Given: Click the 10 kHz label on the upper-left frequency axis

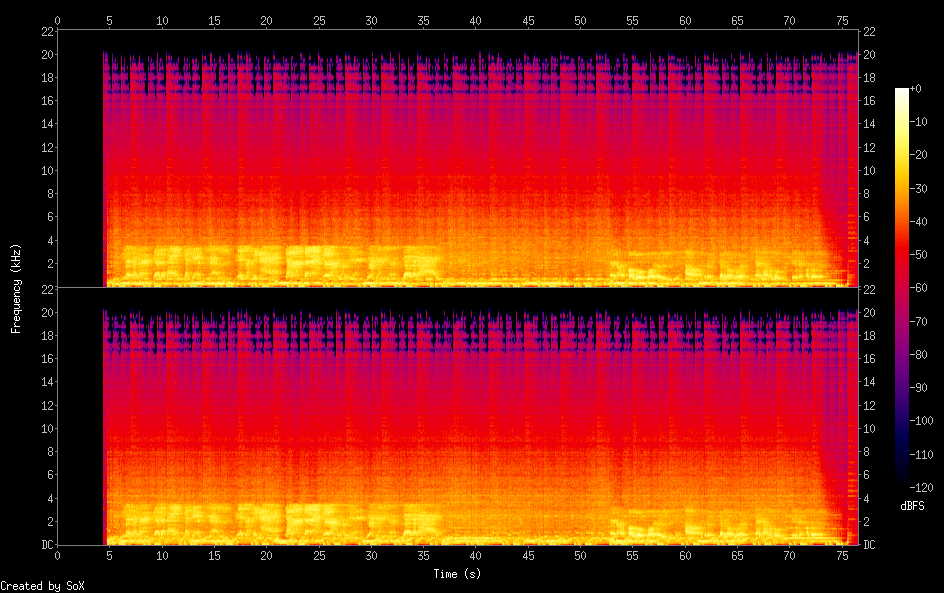Looking at the screenshot, I should click(x=46, y=171).
